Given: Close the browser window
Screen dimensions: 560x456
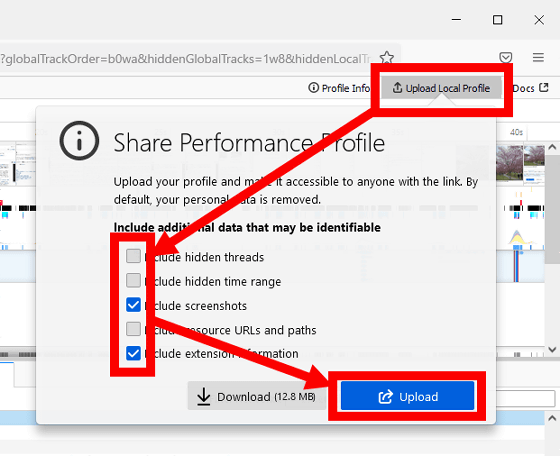Looking at the screenshot, I should click(x=539, y=20).
